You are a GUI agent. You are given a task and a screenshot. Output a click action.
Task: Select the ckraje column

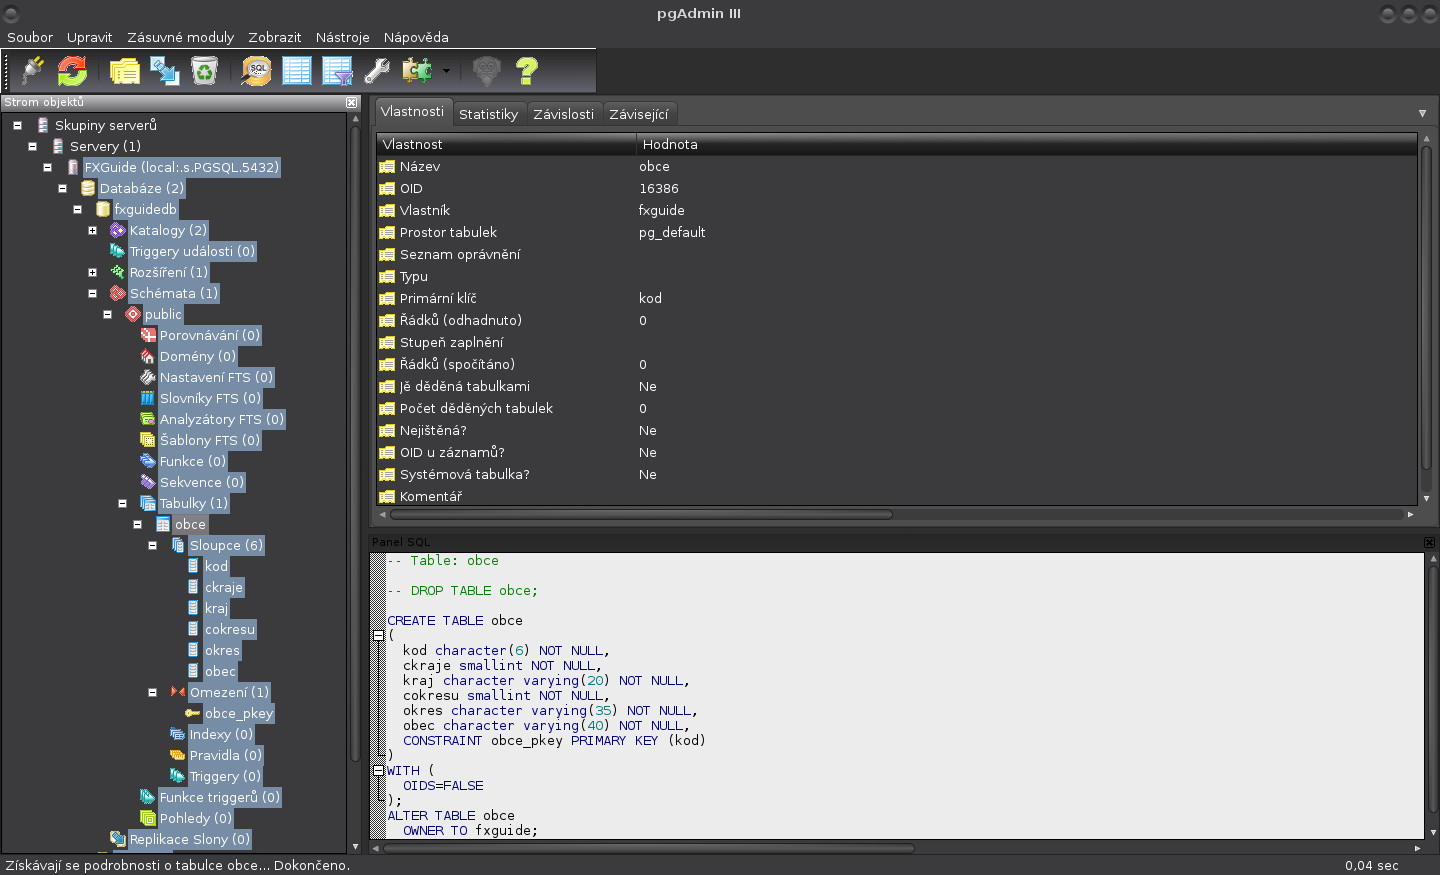[x=224, y=587]
